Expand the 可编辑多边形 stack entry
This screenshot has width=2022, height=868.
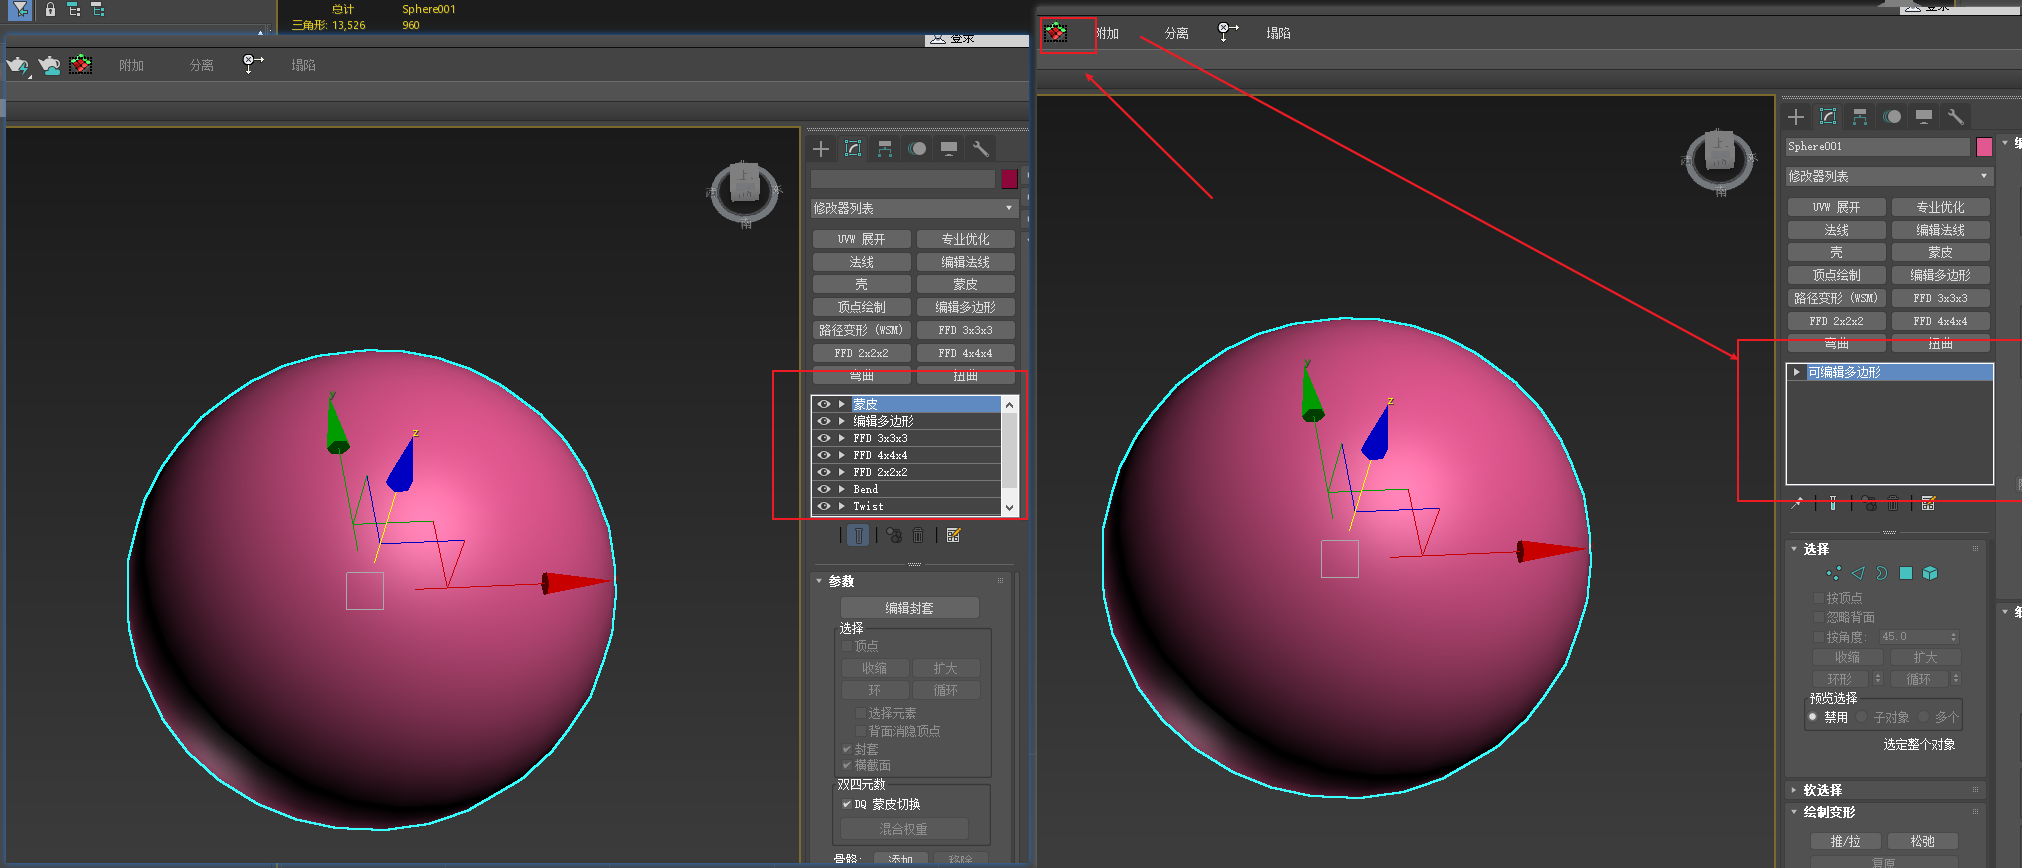point(1797,372)
